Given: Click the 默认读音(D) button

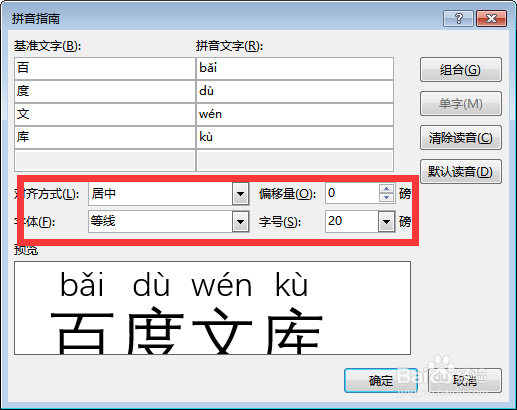Looking at the screenshot, I should [461, 172].
